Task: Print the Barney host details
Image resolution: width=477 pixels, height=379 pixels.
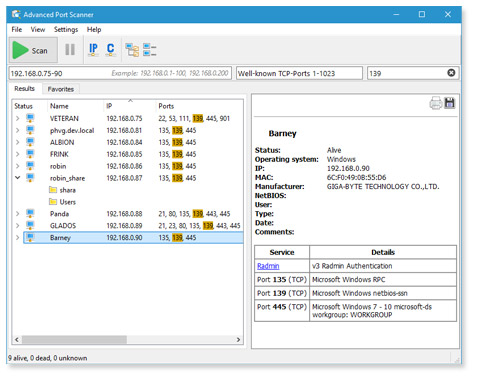Action: [x=435, y=103]
